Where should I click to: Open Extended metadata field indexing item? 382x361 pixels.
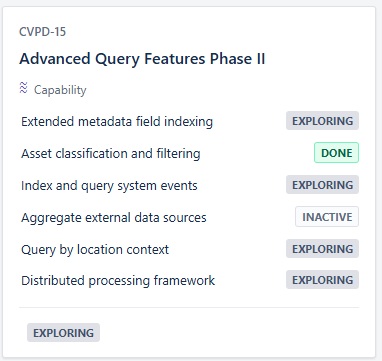117,121
